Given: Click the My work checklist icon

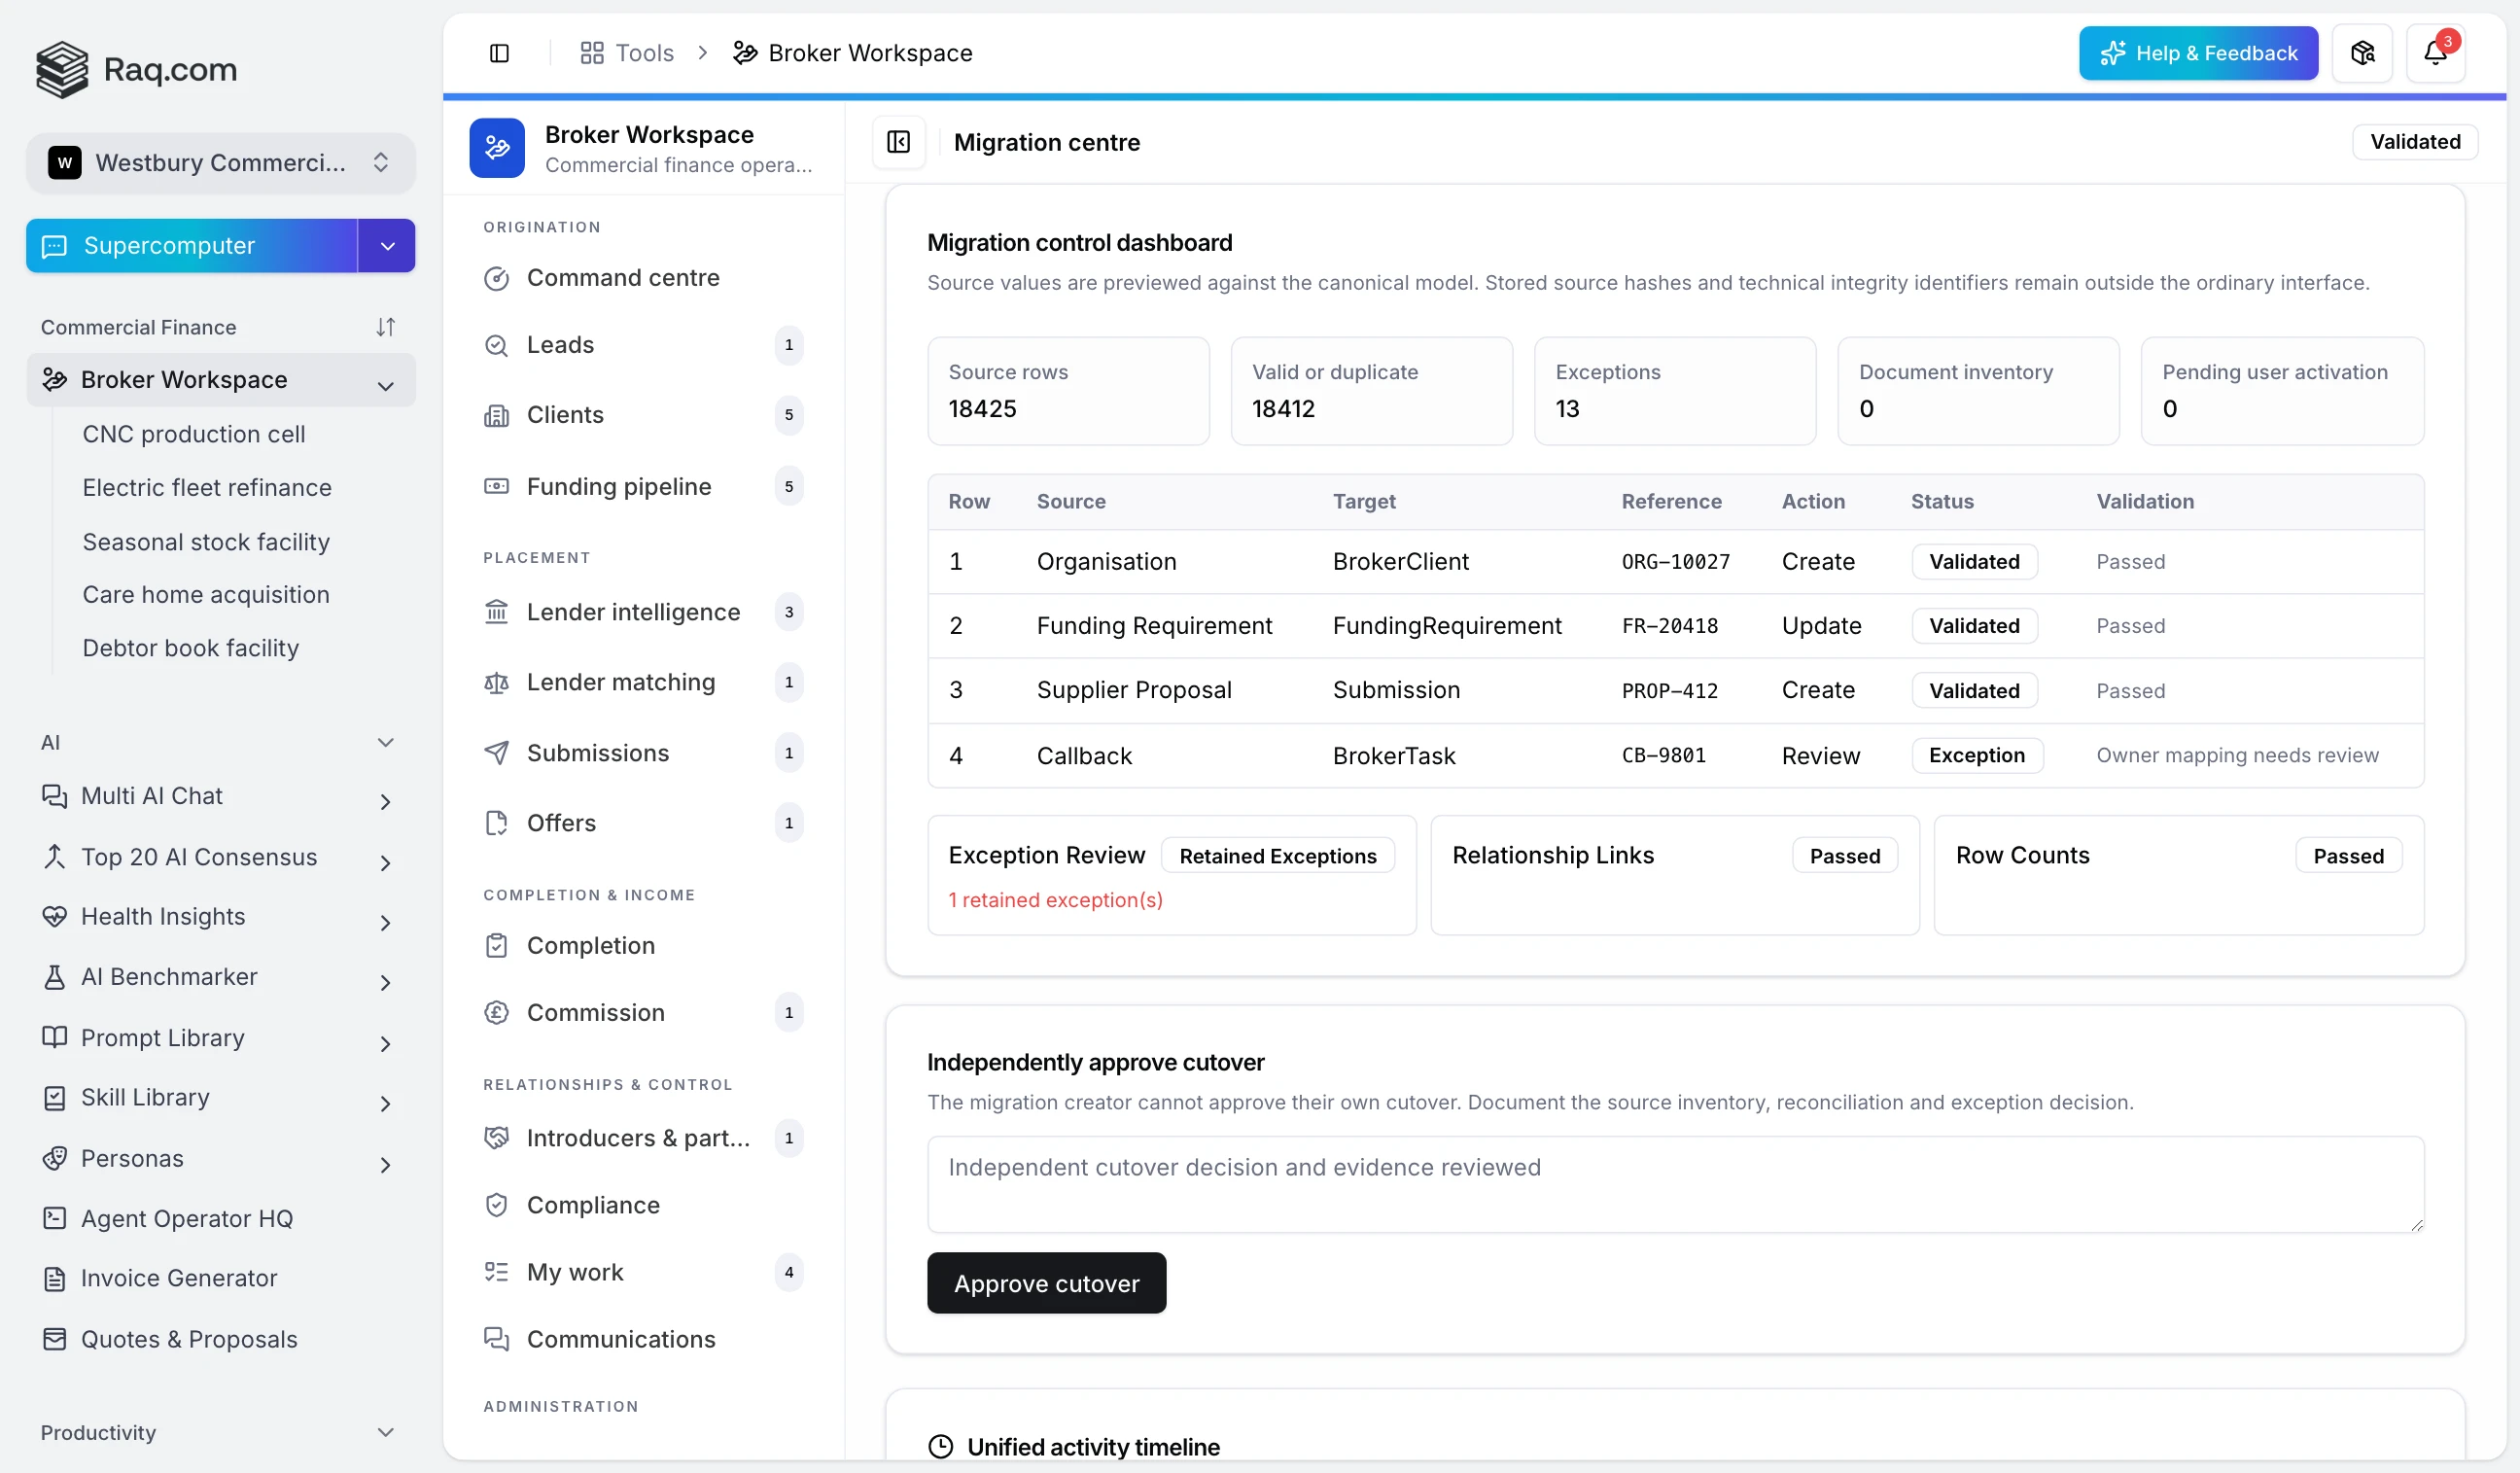Looking at the screenshot, I should click(x=496, y=1272).
